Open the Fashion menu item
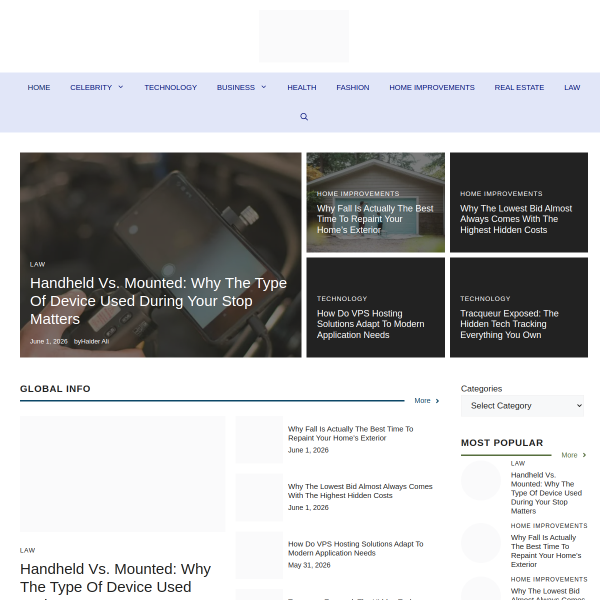This screenshot has width=600, height=600. tap(353, 88)
